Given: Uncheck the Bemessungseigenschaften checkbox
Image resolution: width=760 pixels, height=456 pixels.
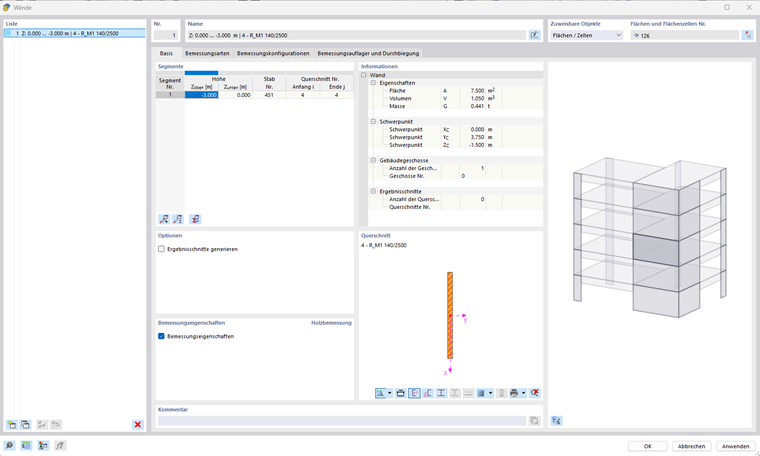Looking at the screenshot, I should (x=161, y=336).
